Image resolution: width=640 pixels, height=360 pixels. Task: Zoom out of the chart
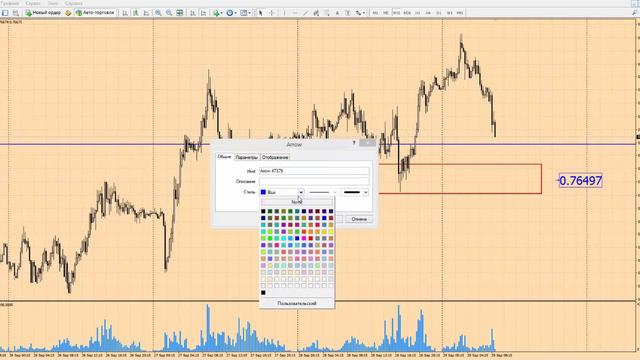(169, 13)
